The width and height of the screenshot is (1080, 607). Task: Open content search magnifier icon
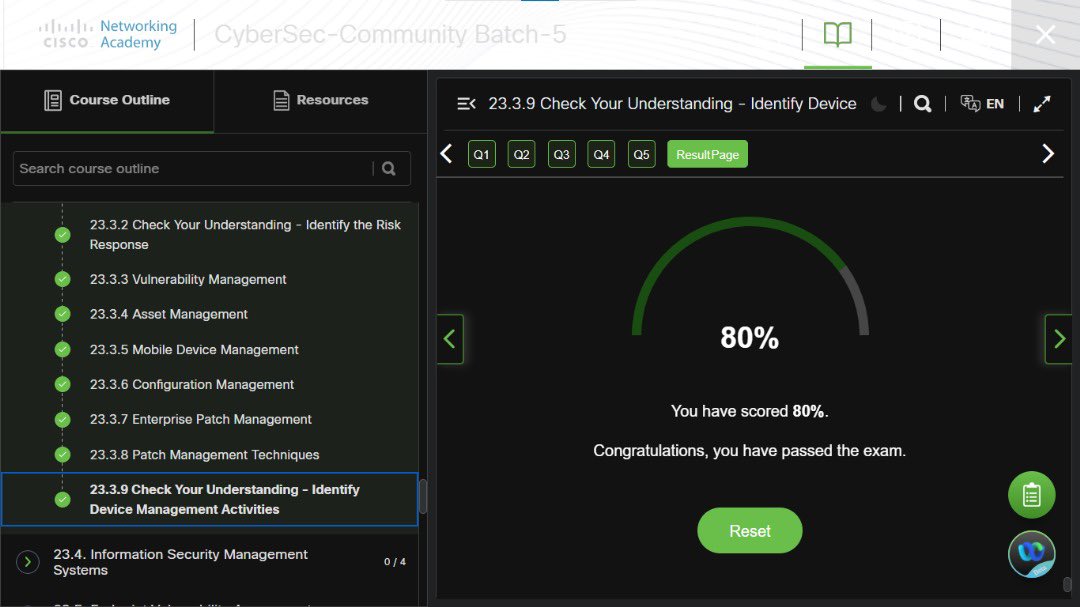point(922,104)
